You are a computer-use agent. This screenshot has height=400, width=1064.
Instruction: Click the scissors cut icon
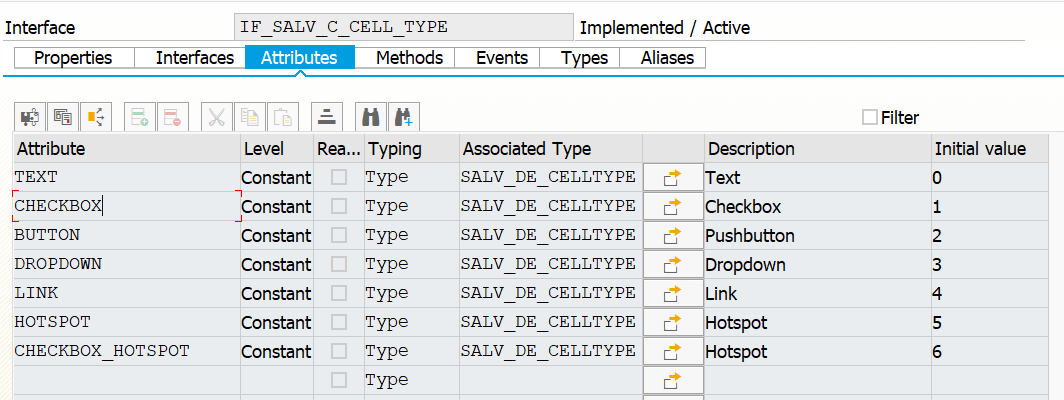tap(216, 117)
